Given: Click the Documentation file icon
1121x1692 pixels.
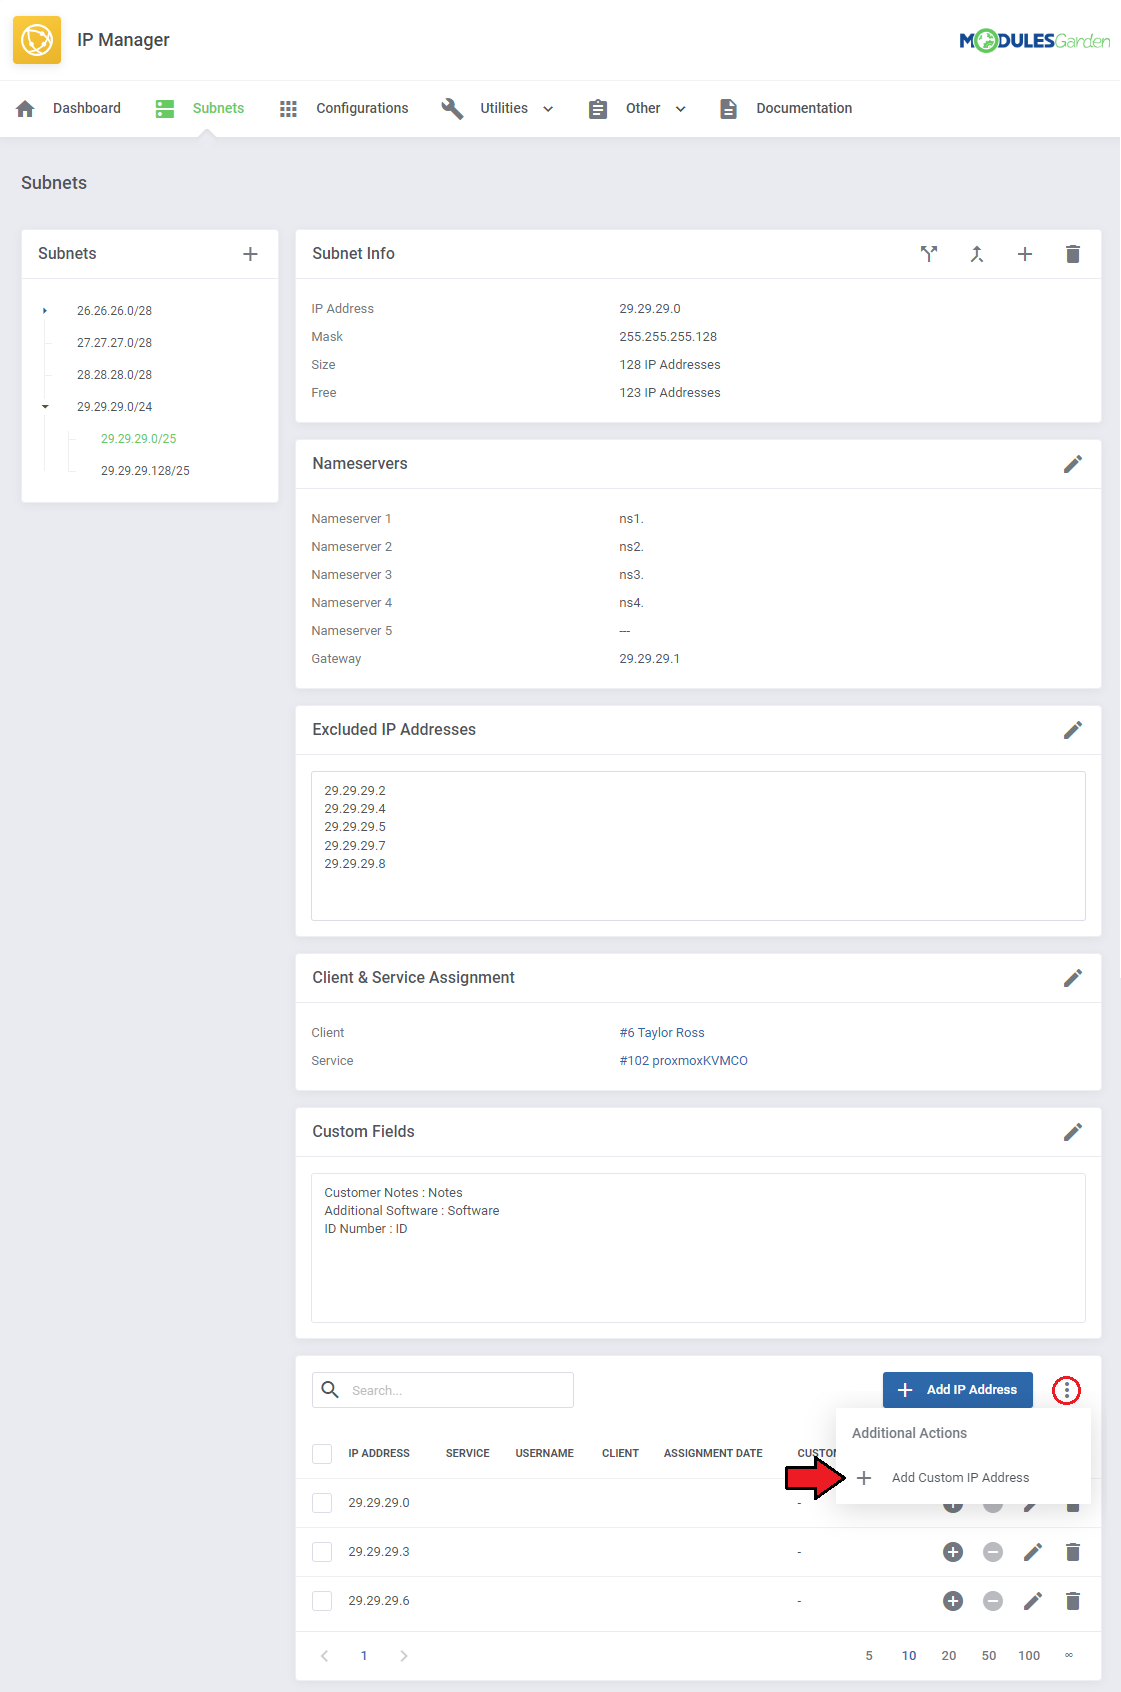Looking at the screenshot, I should click(728, 108).
